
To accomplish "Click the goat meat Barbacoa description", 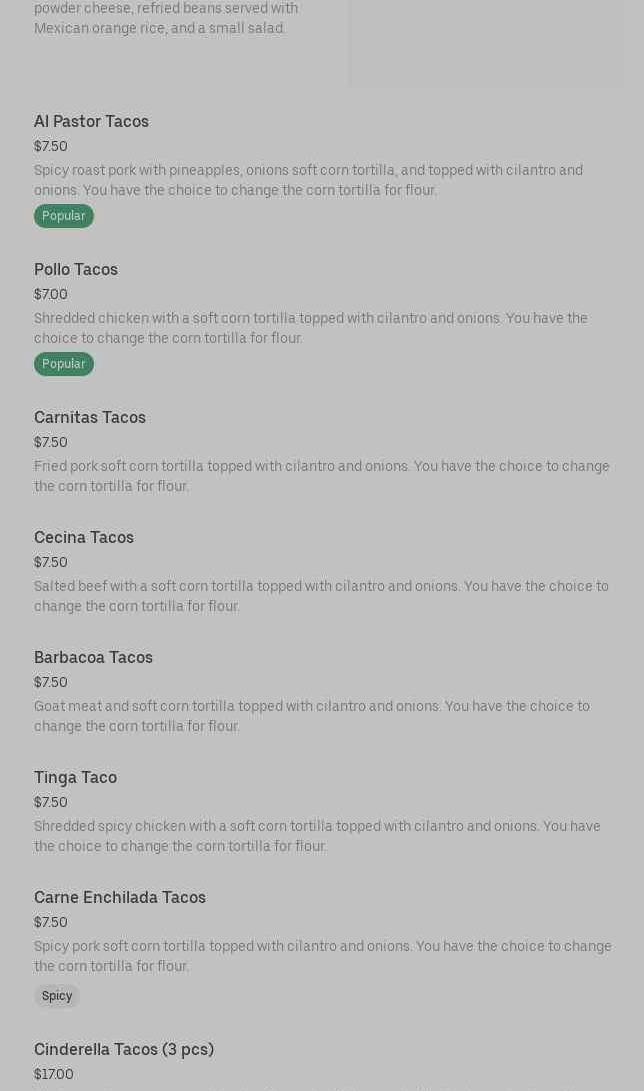I will coord(311,717).
